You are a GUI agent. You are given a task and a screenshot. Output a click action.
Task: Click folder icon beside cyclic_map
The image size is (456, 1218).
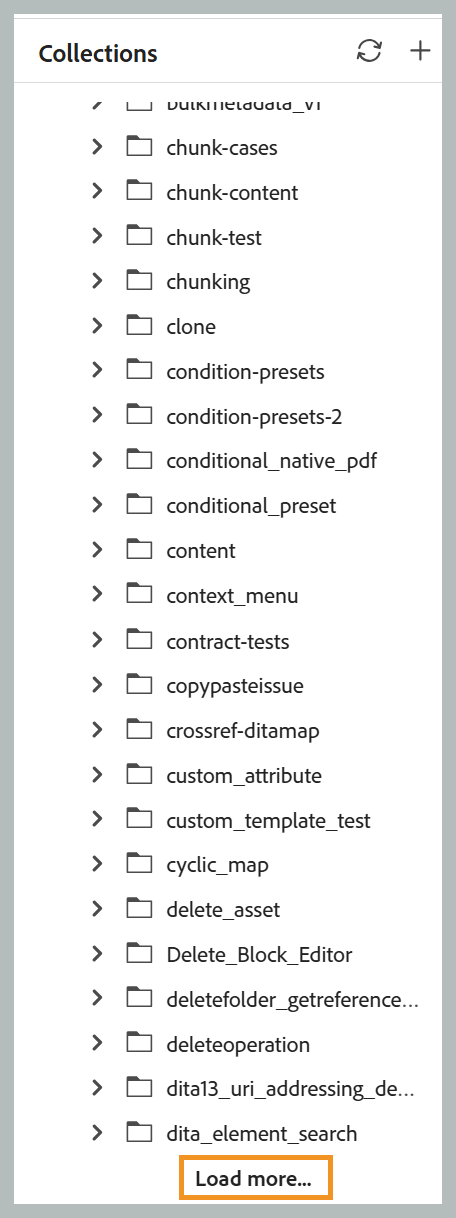point(139,864)
